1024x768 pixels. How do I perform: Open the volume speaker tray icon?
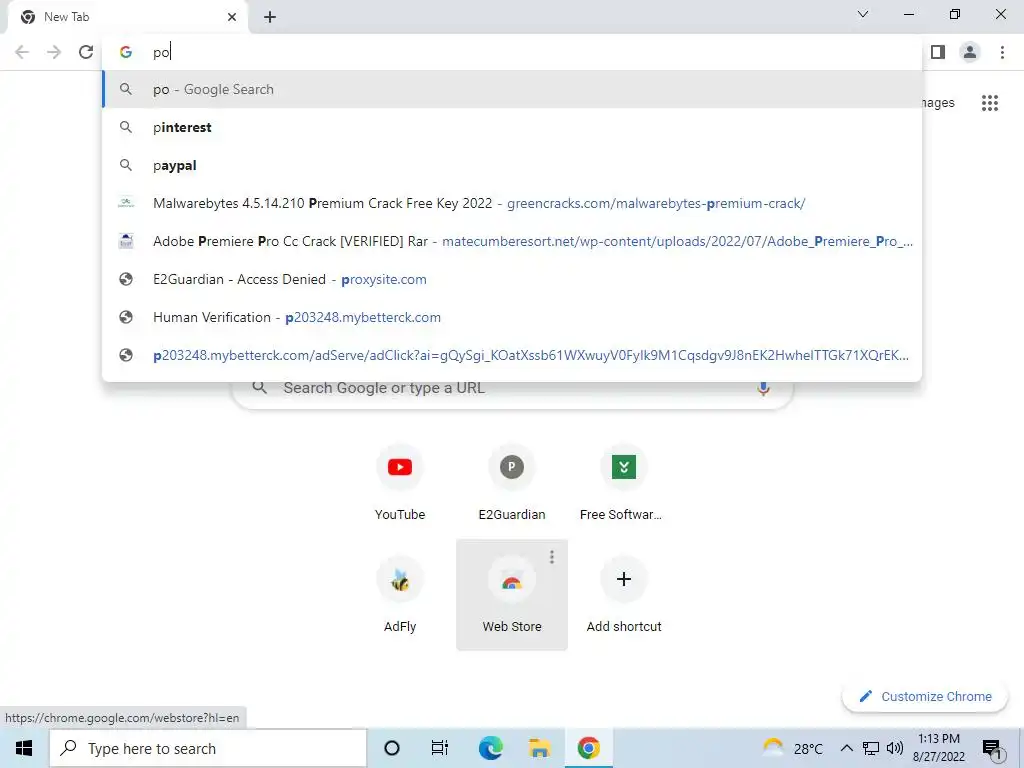click(895, 748)
